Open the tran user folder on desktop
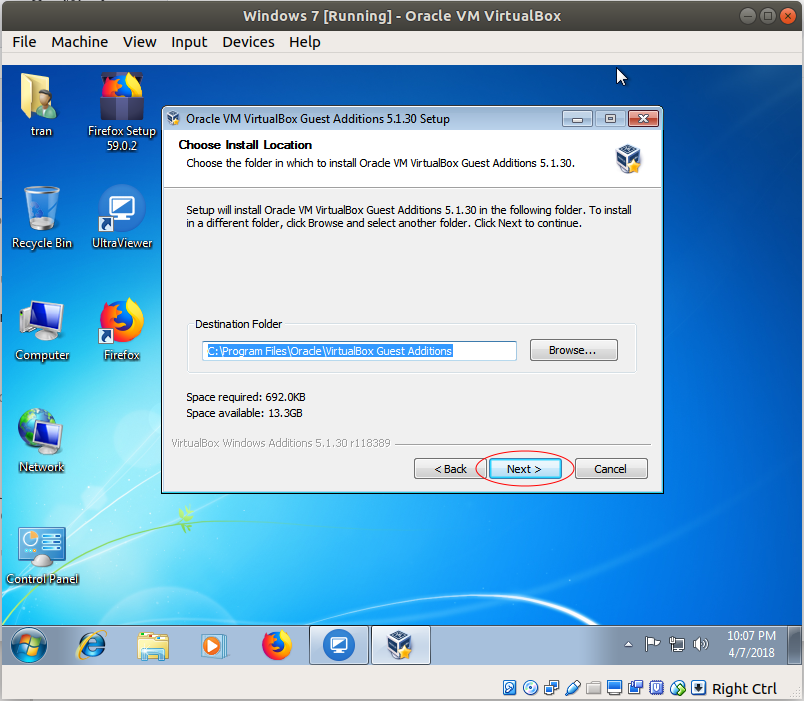The width and height of the screenshot is (804, 701). coord(41,105)
